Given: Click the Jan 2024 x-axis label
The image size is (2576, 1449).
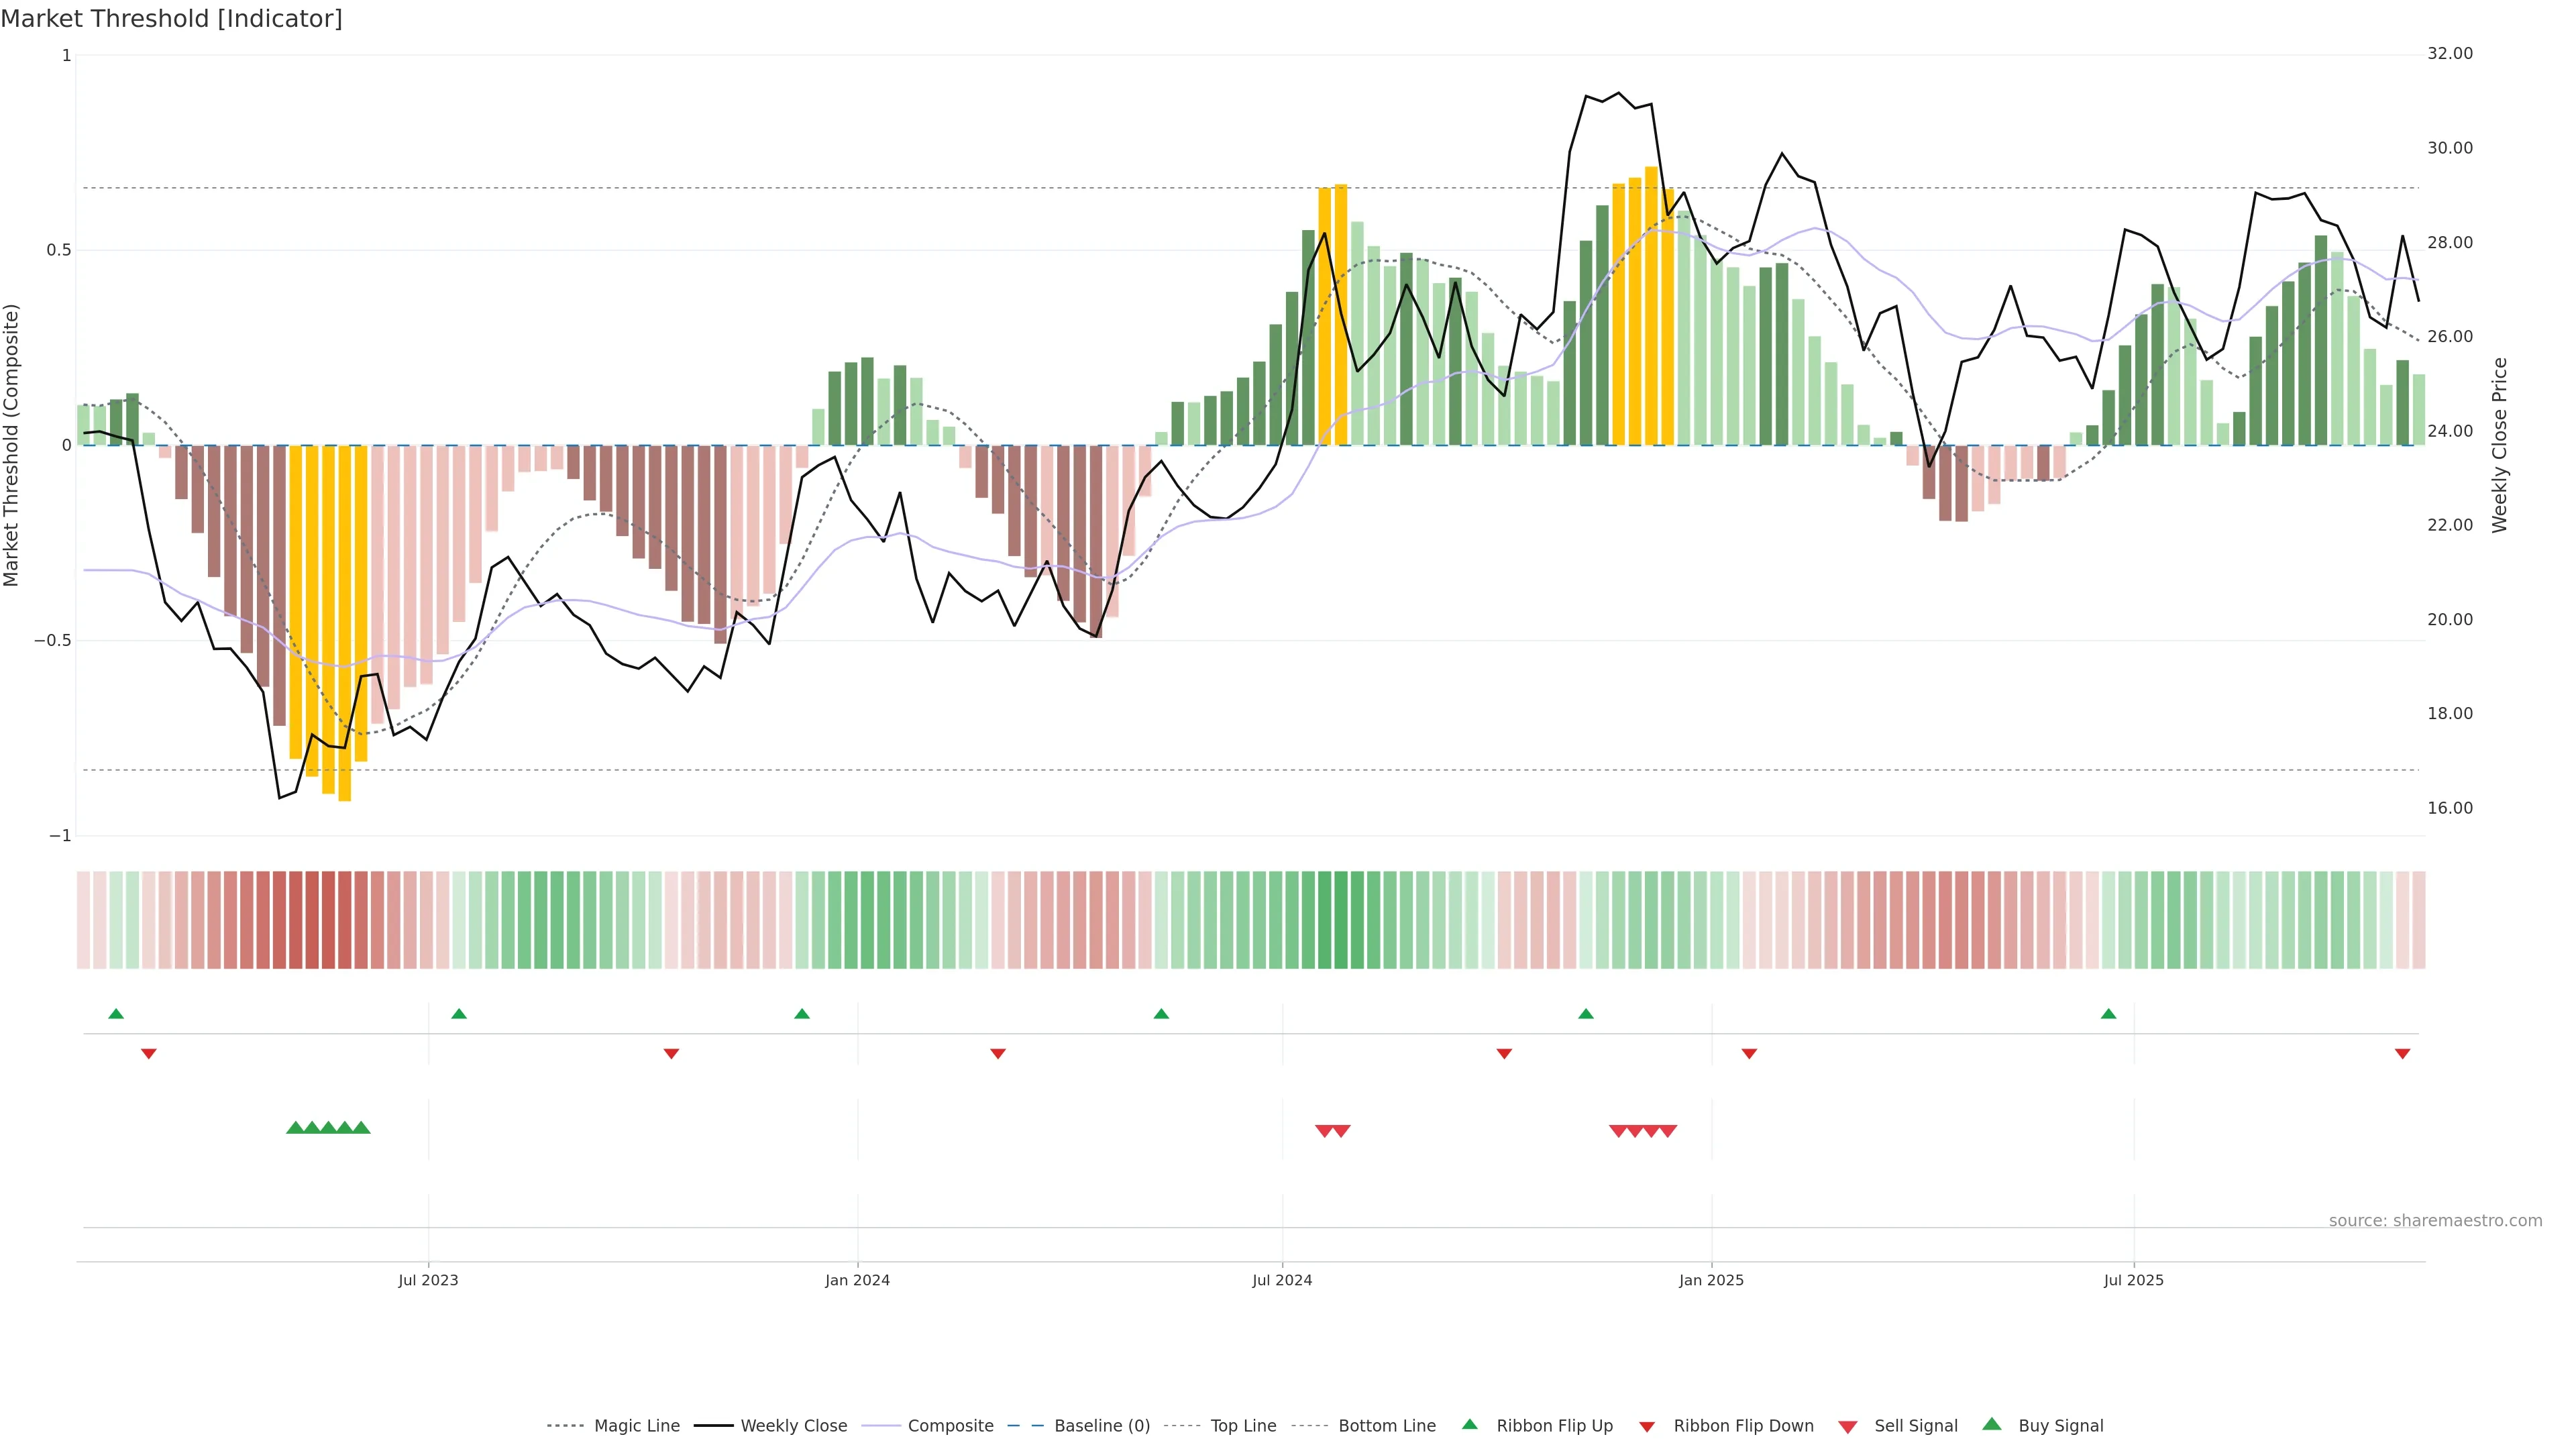Looking at the screenshot, I should [x=857, y=1280].
